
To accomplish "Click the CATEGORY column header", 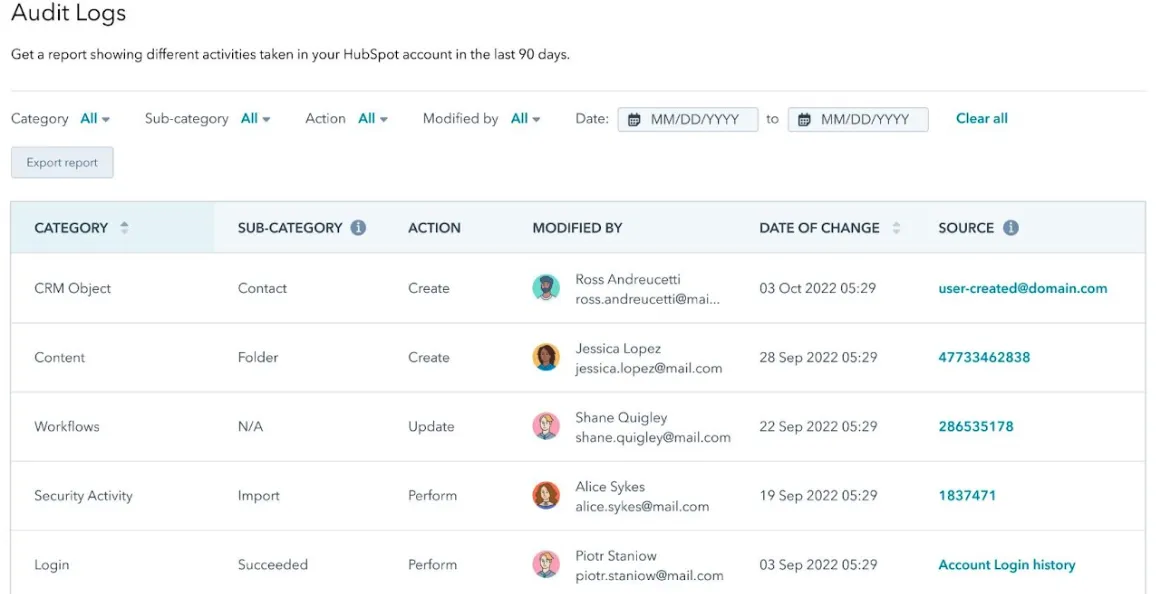I will [x=71, y=228].
